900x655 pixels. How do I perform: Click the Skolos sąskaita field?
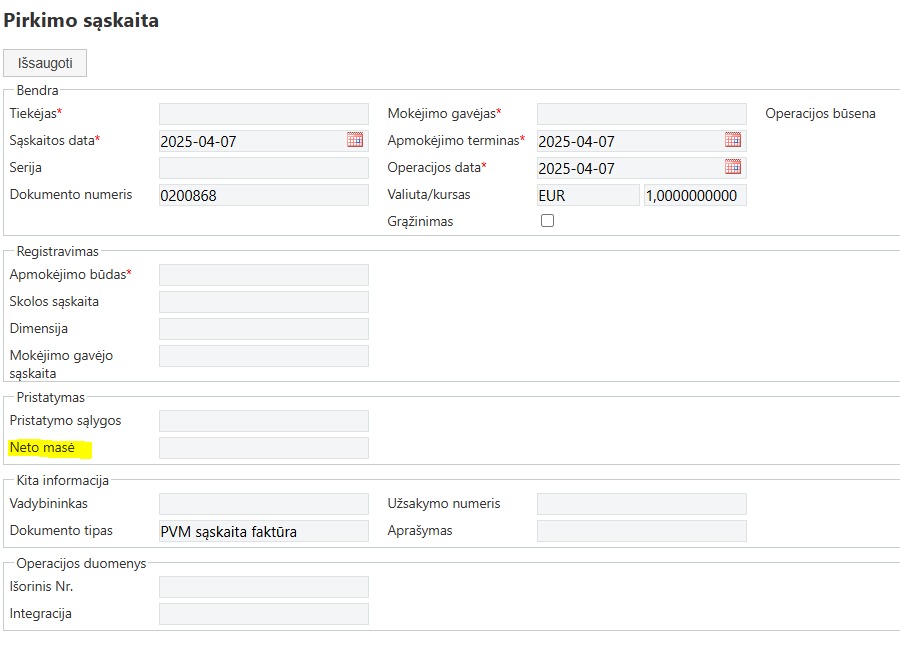coord(264,302)
